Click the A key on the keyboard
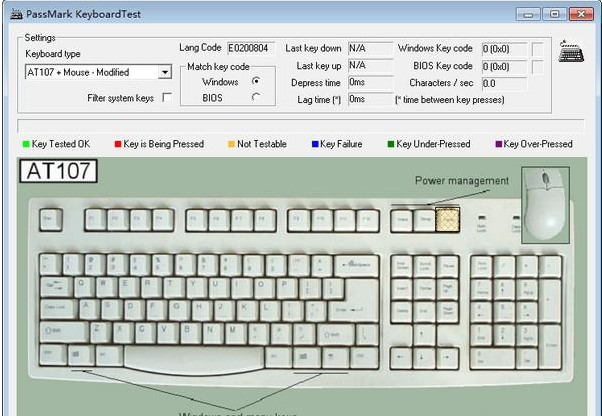Viewport: 602px width, 416px height. click(89, 310)
